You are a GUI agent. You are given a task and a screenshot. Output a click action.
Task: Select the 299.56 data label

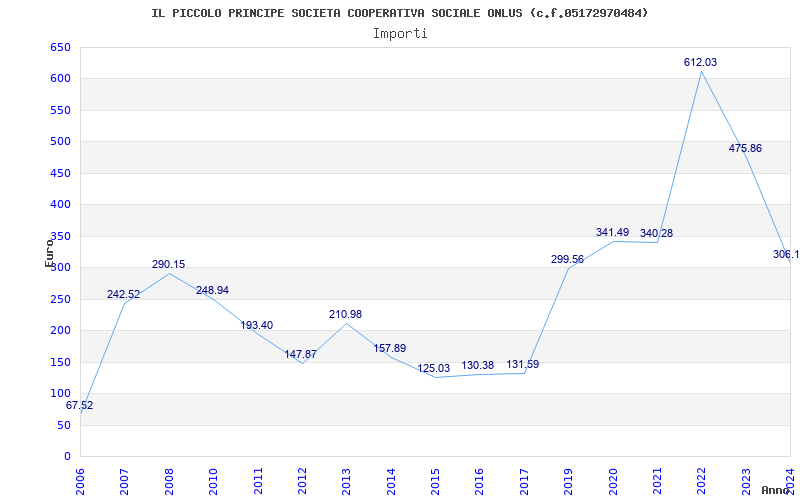click(x=567, y=260)
